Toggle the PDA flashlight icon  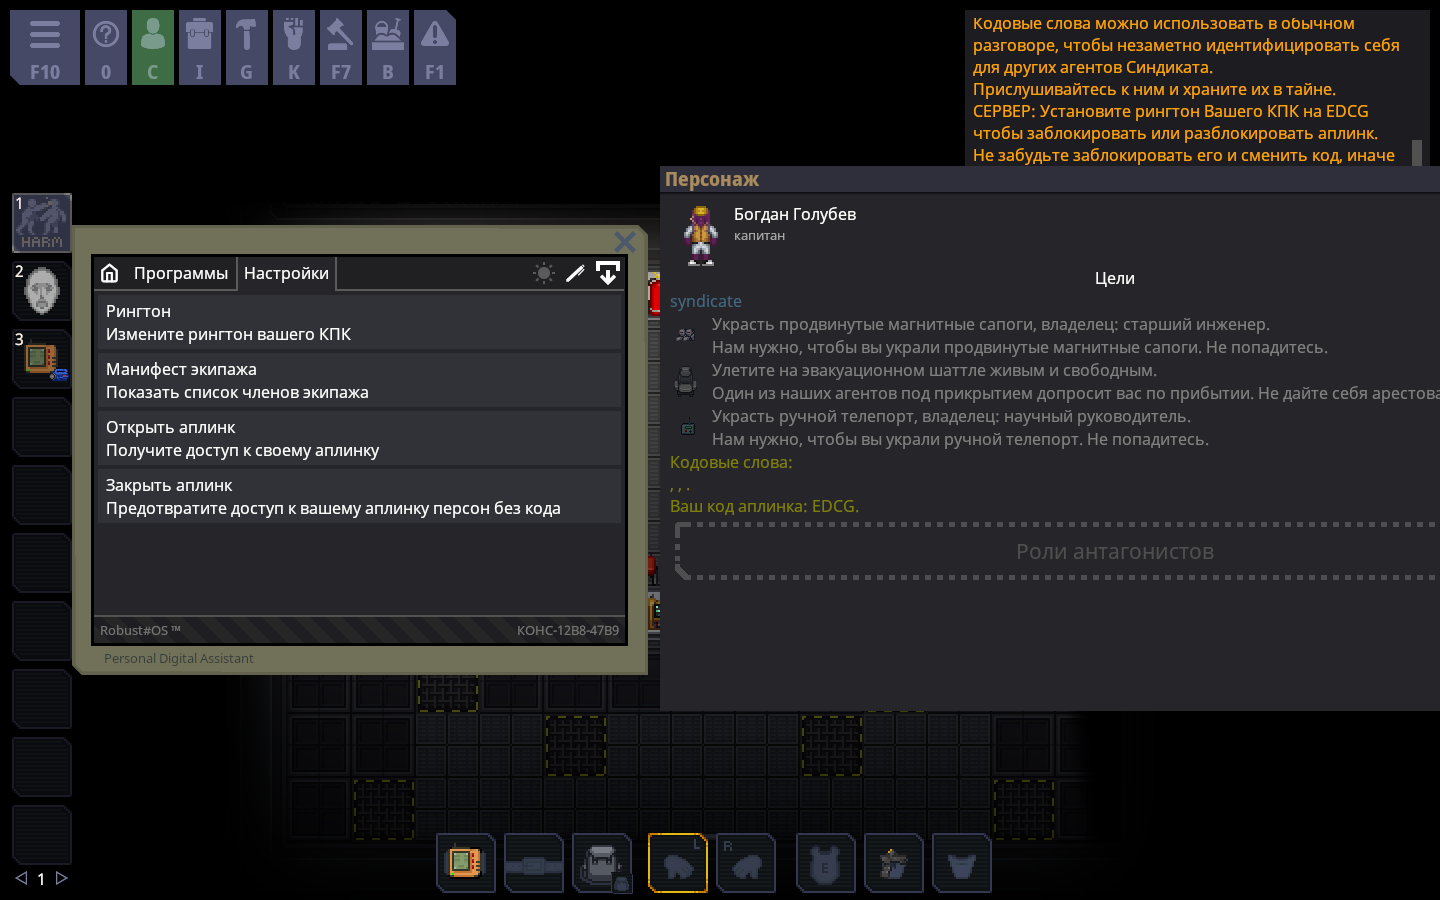click(544, 273)
